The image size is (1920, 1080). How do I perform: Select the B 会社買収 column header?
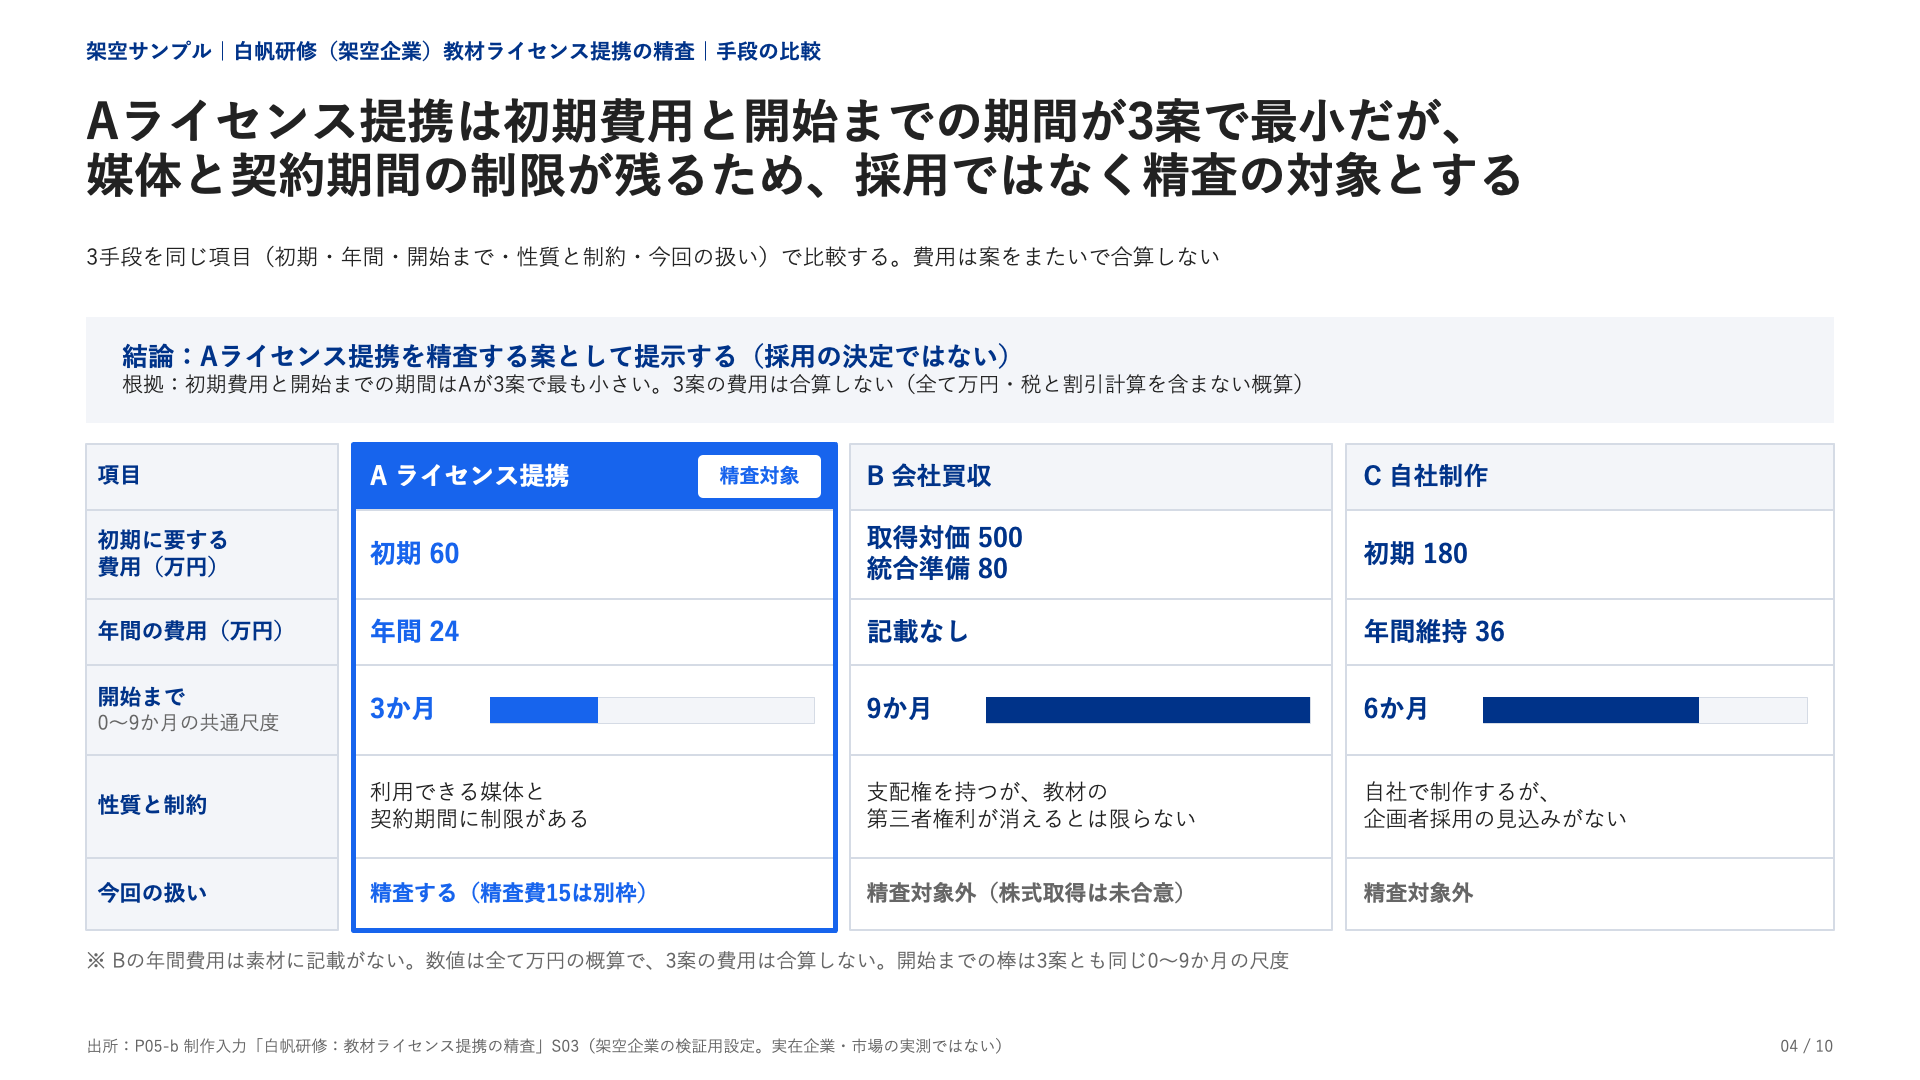1090,476
